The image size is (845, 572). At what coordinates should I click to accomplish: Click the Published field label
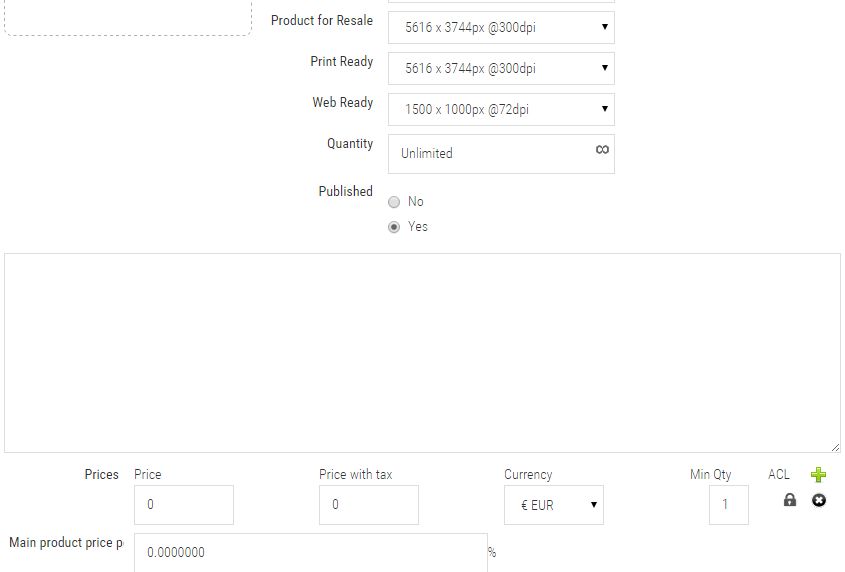[x=345, y=191]
